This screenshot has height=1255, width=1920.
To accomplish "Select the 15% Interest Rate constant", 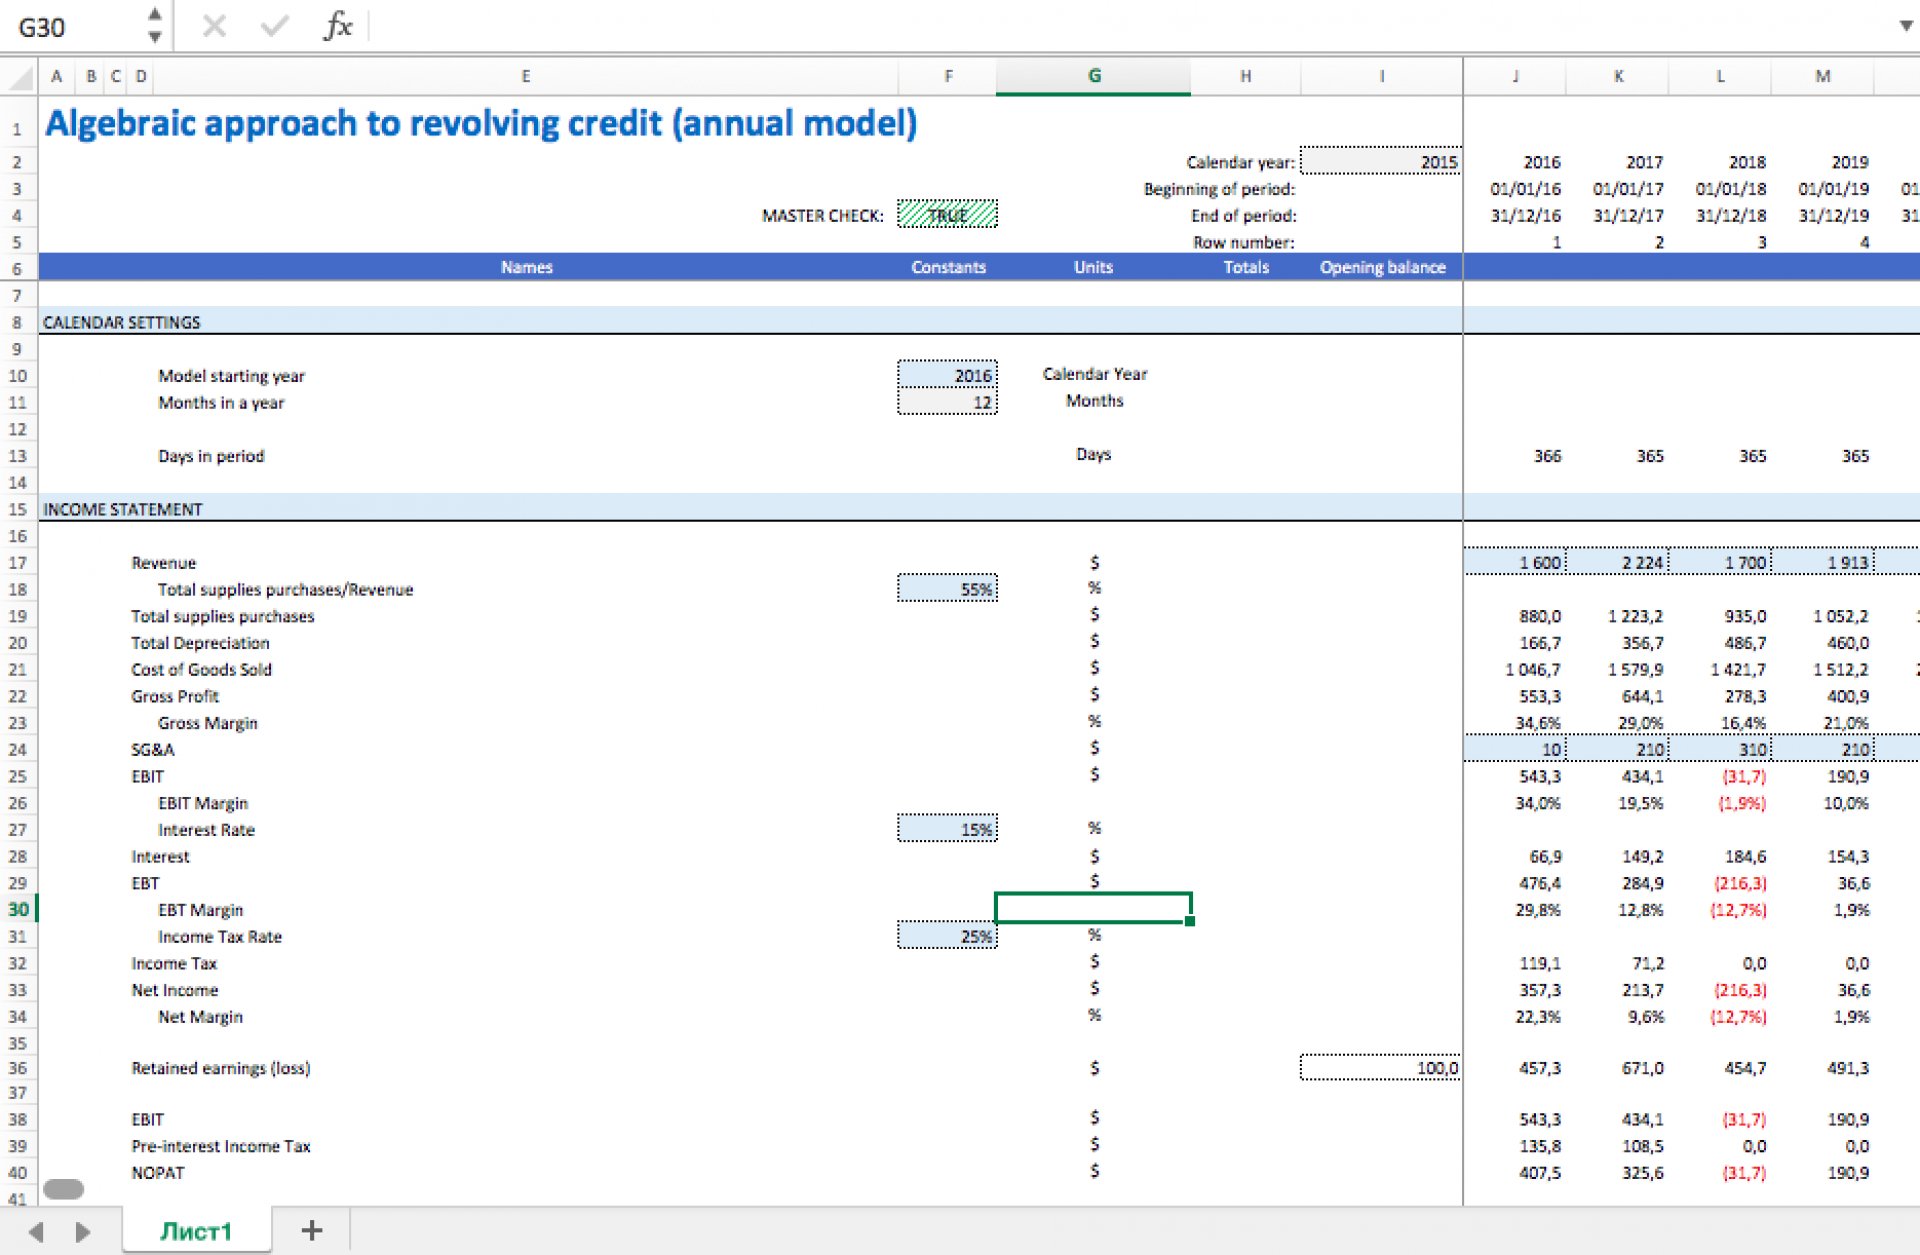I will point(947,828).
